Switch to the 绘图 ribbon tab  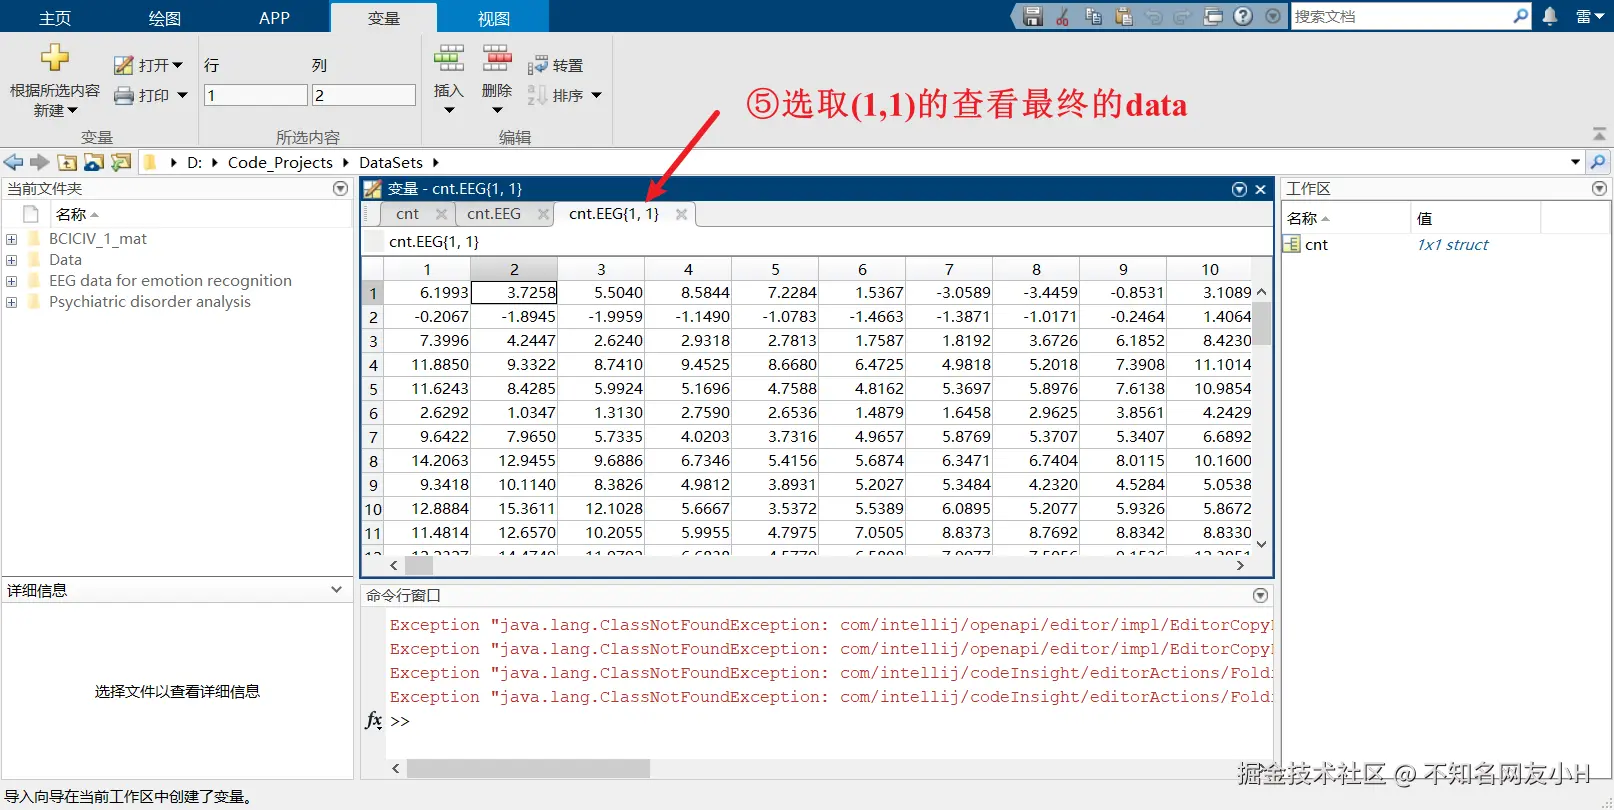(165, 18)
